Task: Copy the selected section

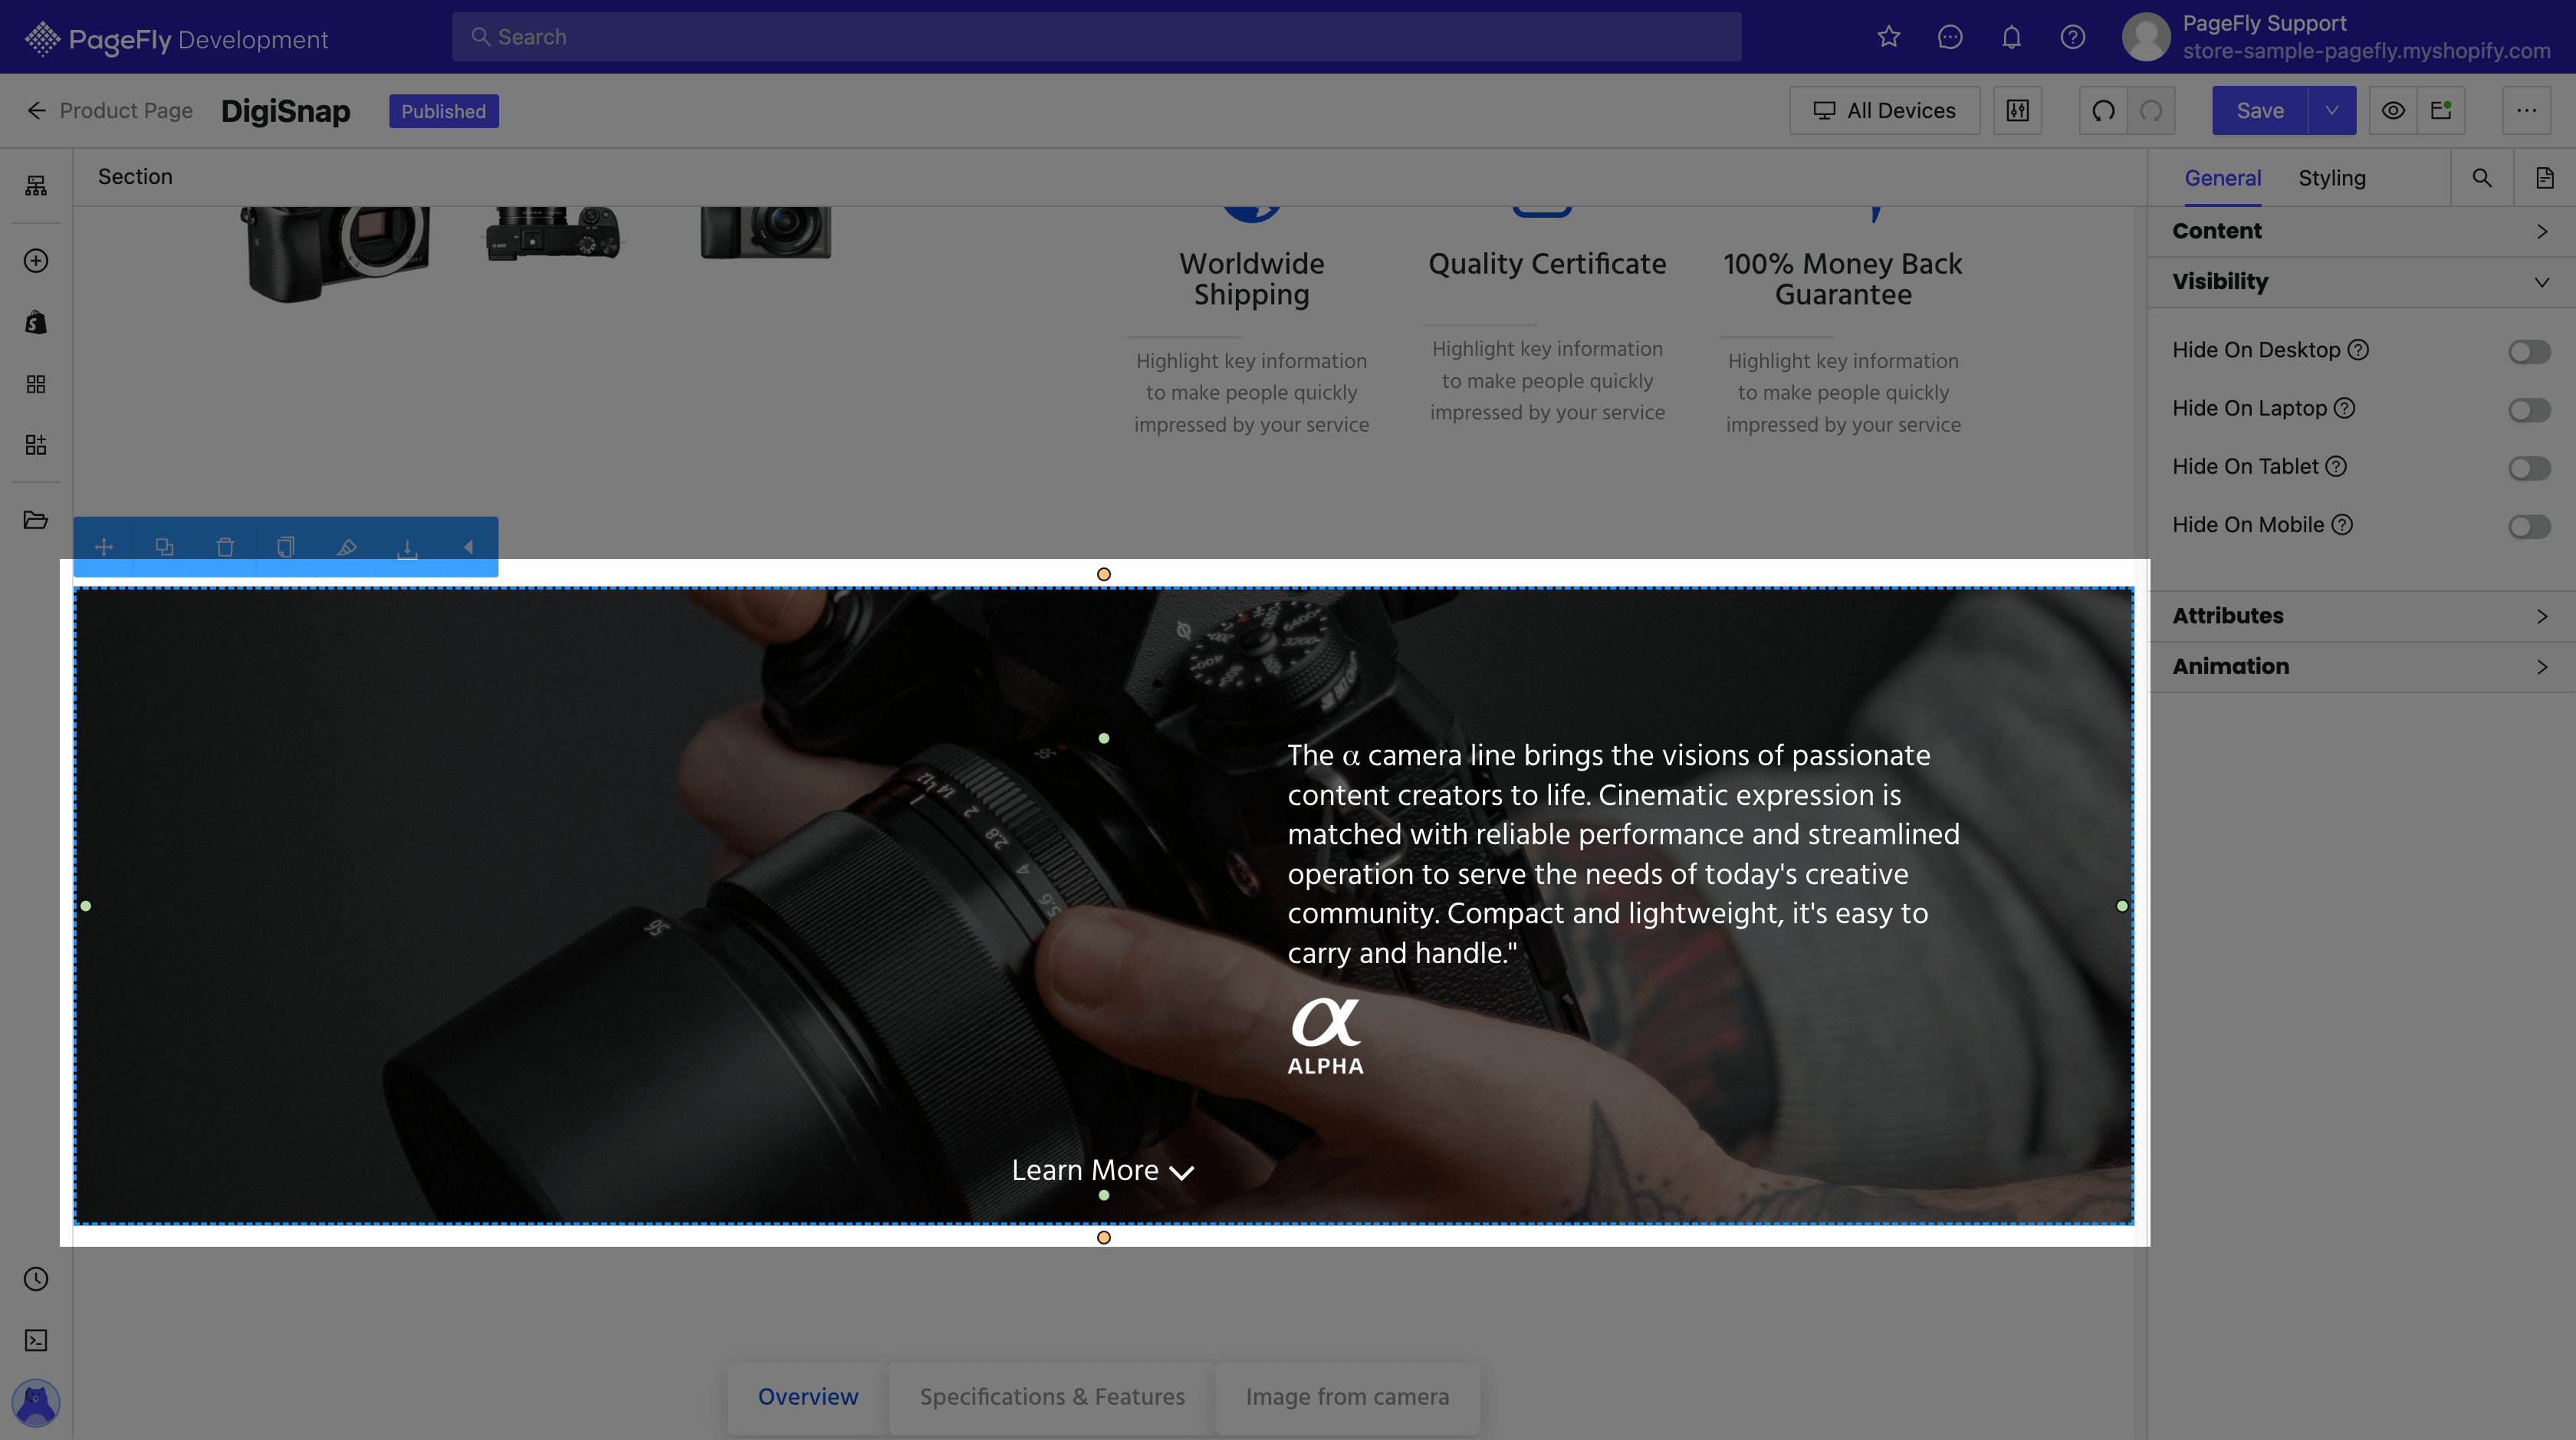Action: [x=286, y=547]
